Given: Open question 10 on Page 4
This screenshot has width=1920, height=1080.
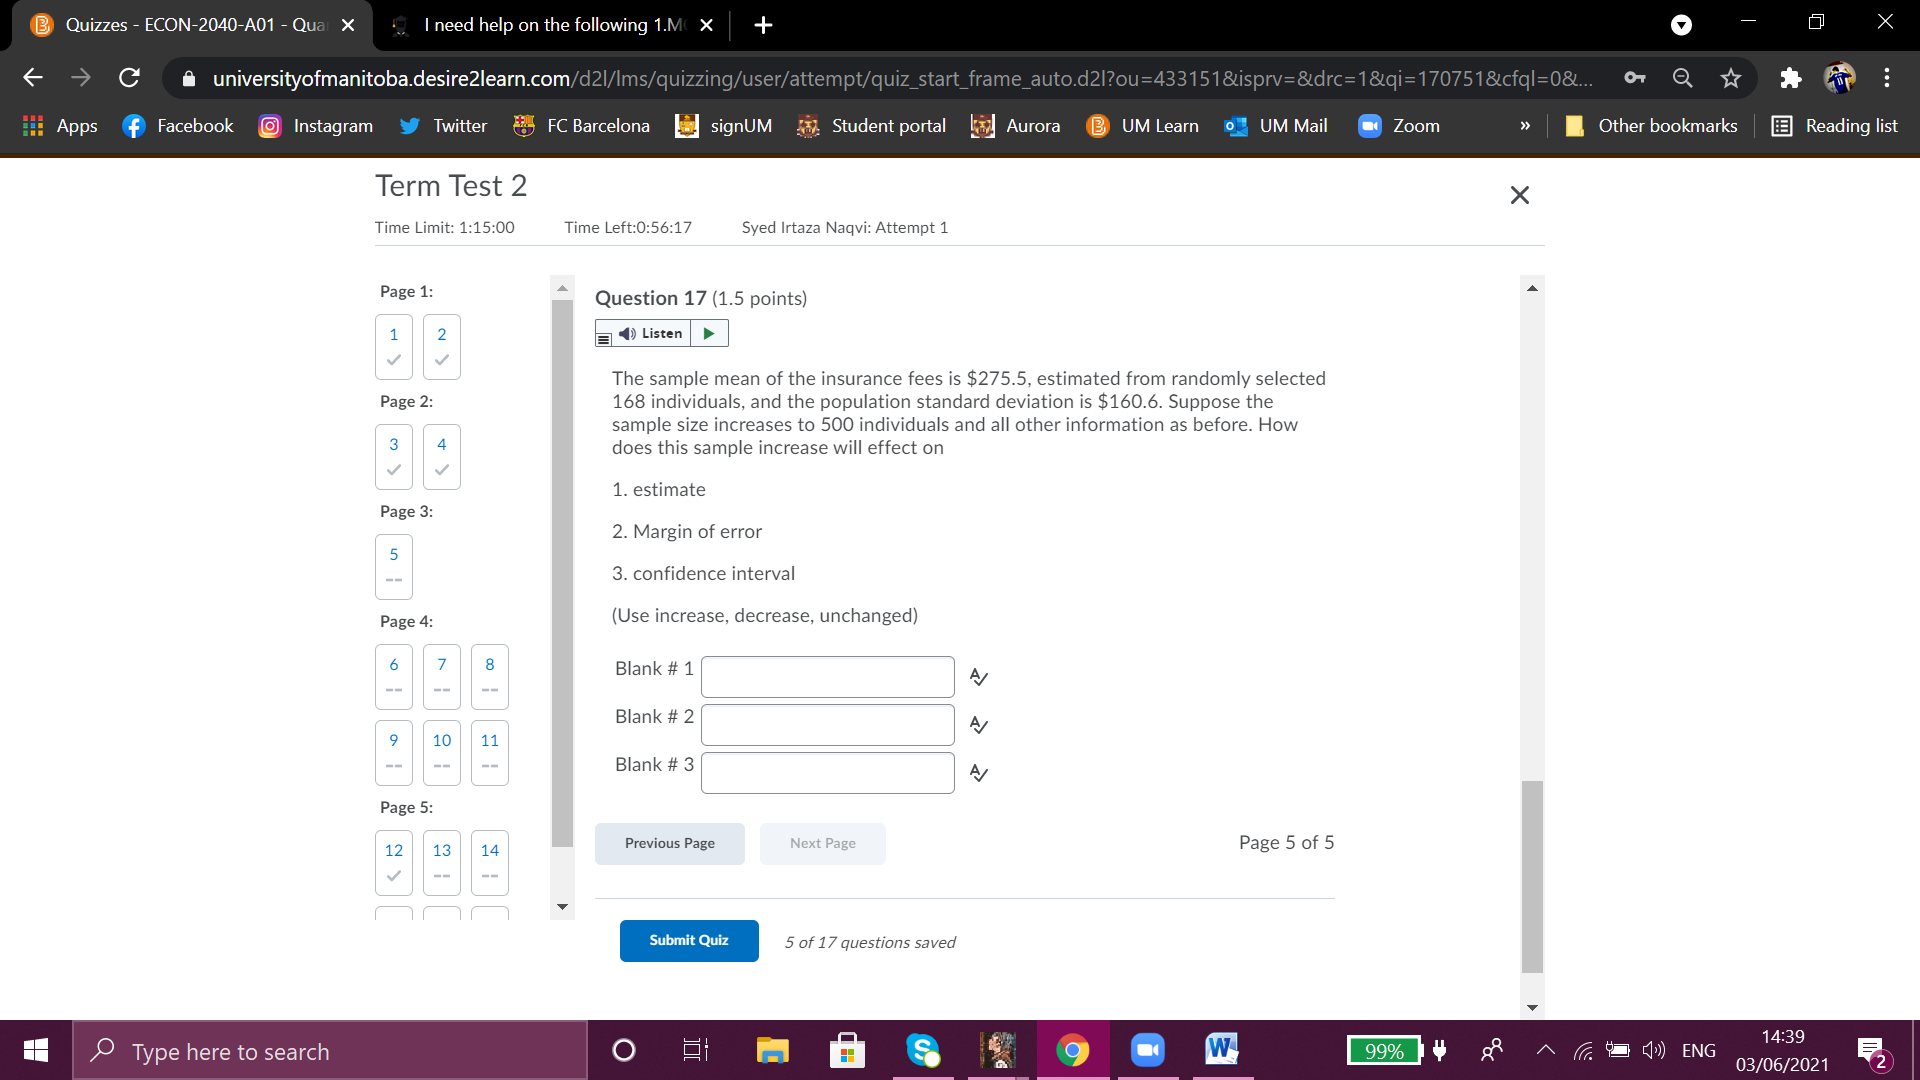Looking at the screenshot, I should pyautogui.click(x=441, y=752).
